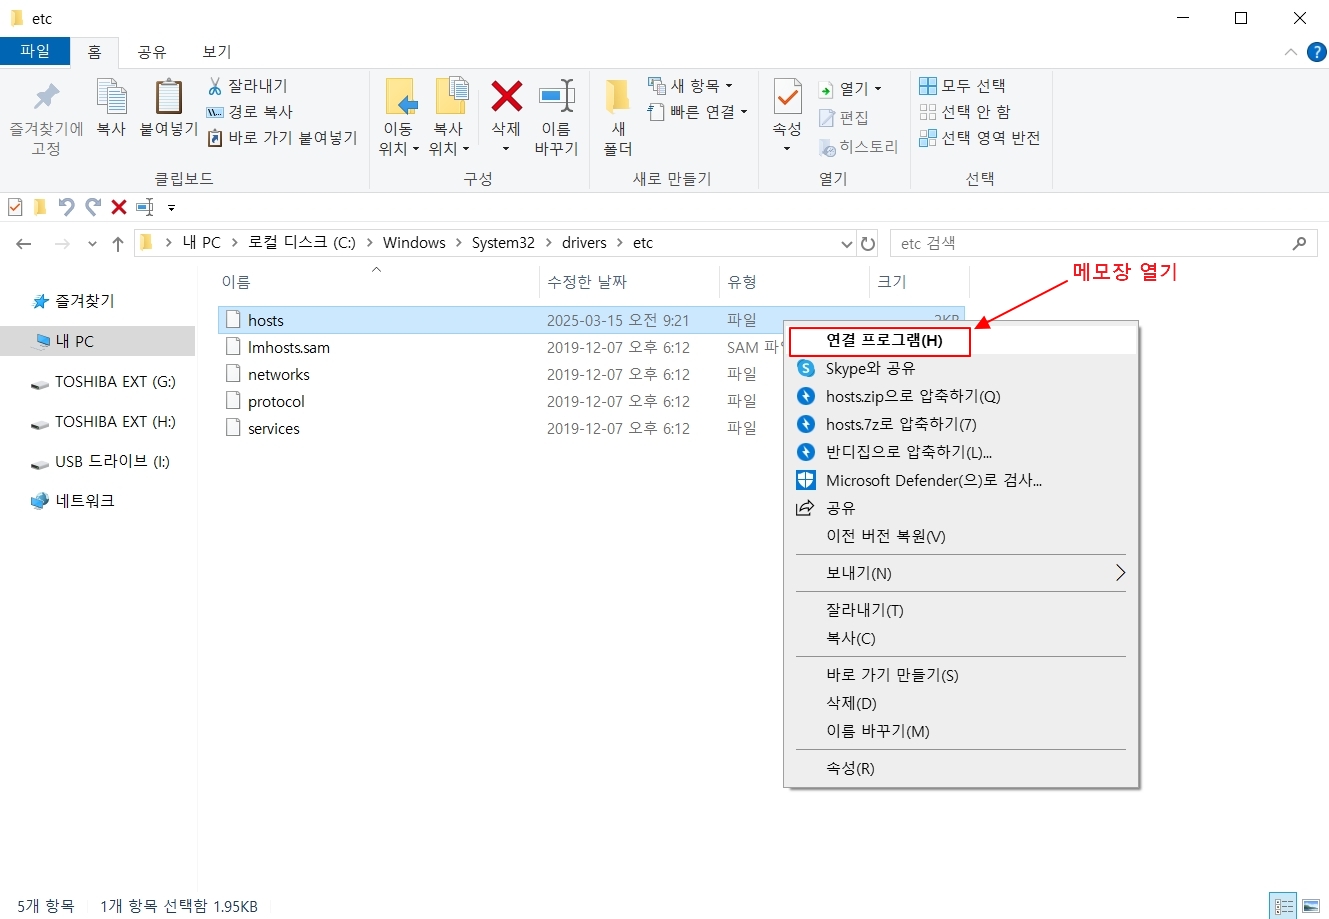Click 속성(R) in context menu

850,768
